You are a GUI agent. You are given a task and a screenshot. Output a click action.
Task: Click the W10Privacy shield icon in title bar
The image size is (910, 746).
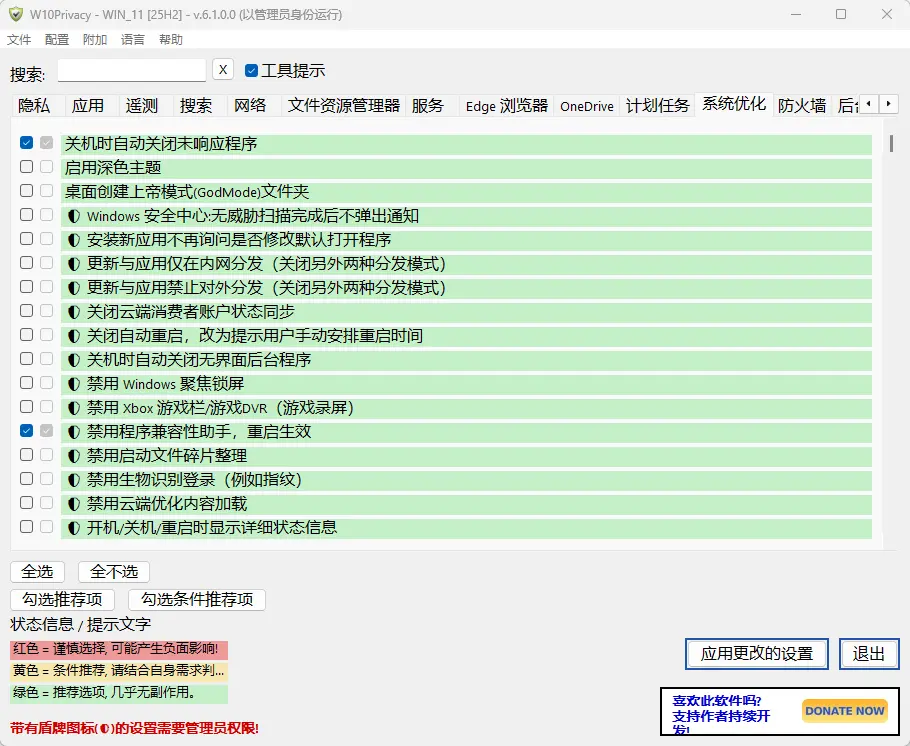click(x=16, y=14)
